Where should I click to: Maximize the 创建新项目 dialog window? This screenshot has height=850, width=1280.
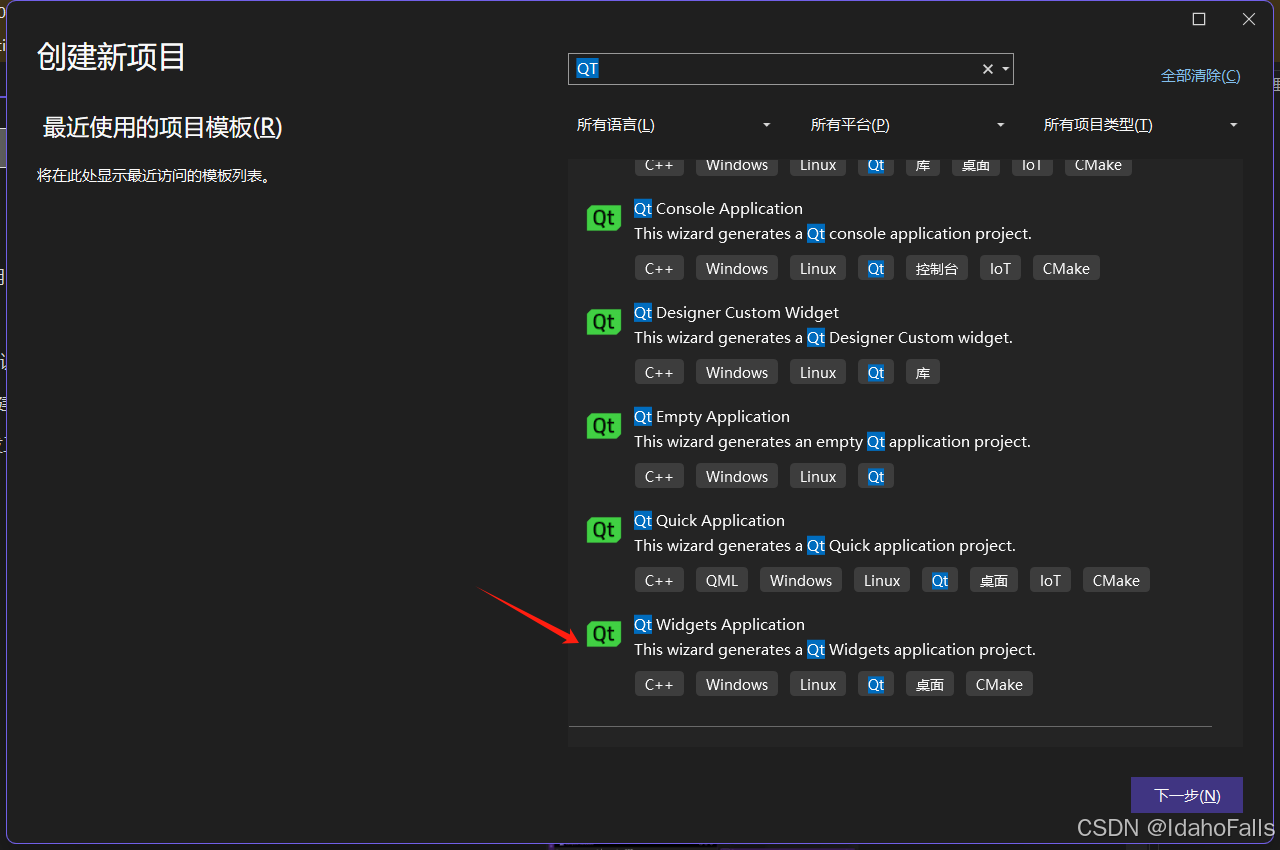(1199, 19)
